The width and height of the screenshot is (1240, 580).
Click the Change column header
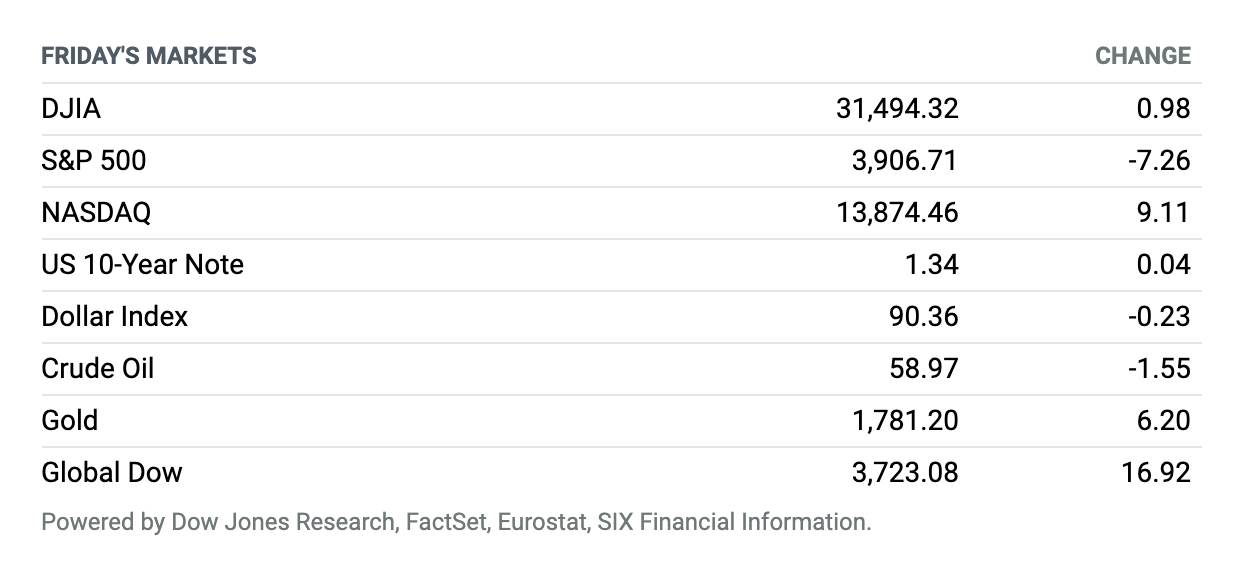(x=1143, y=56)
